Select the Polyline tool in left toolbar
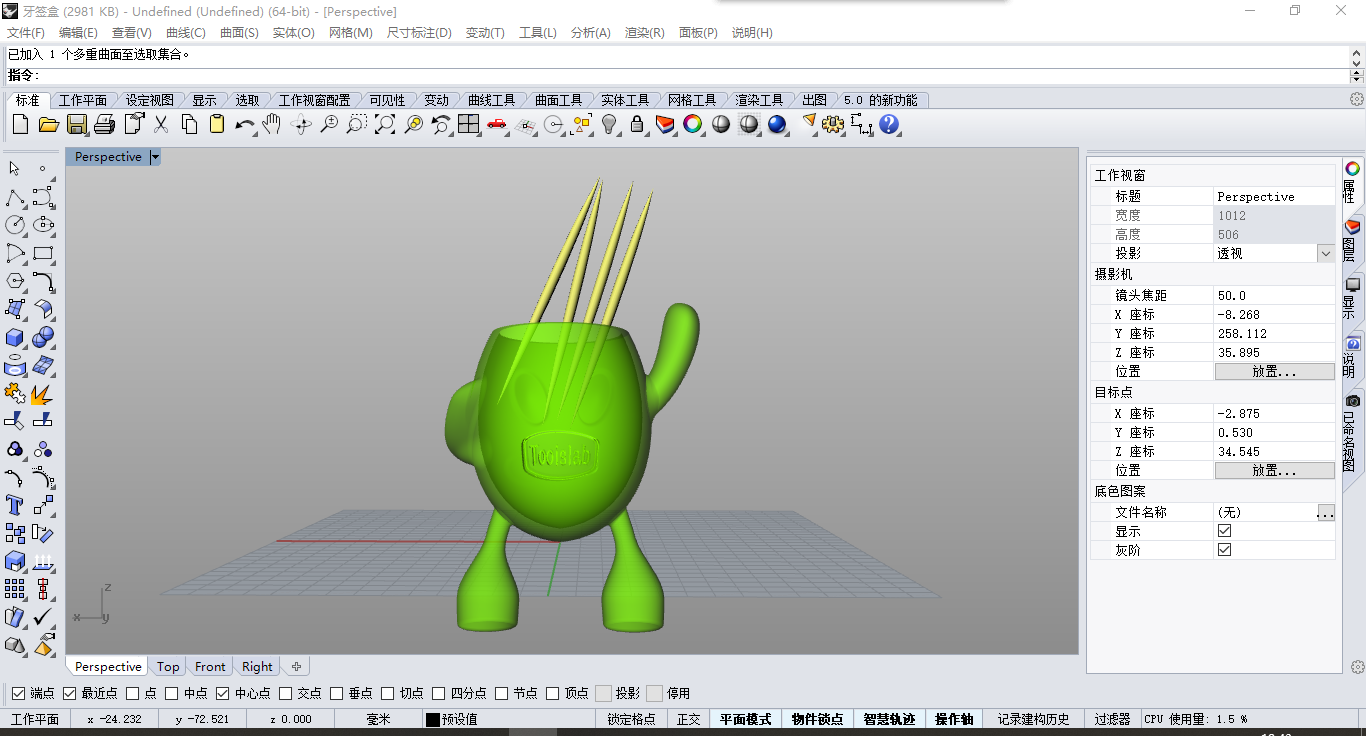 (x=15, y=197)
